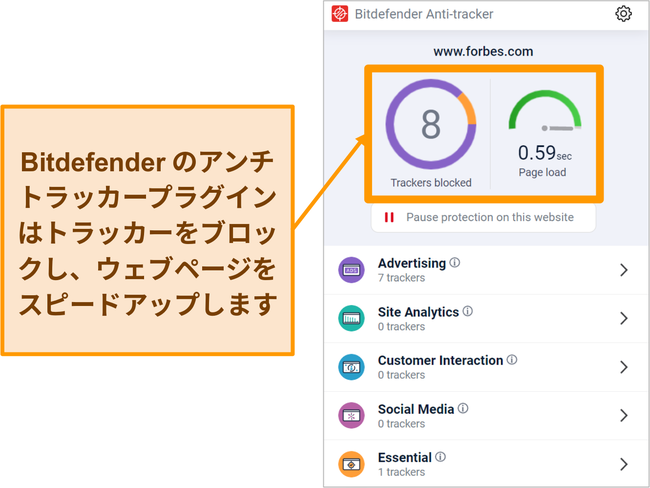Click "7 trackers" under Advertising
650x488 pixels.
point(401,278)
